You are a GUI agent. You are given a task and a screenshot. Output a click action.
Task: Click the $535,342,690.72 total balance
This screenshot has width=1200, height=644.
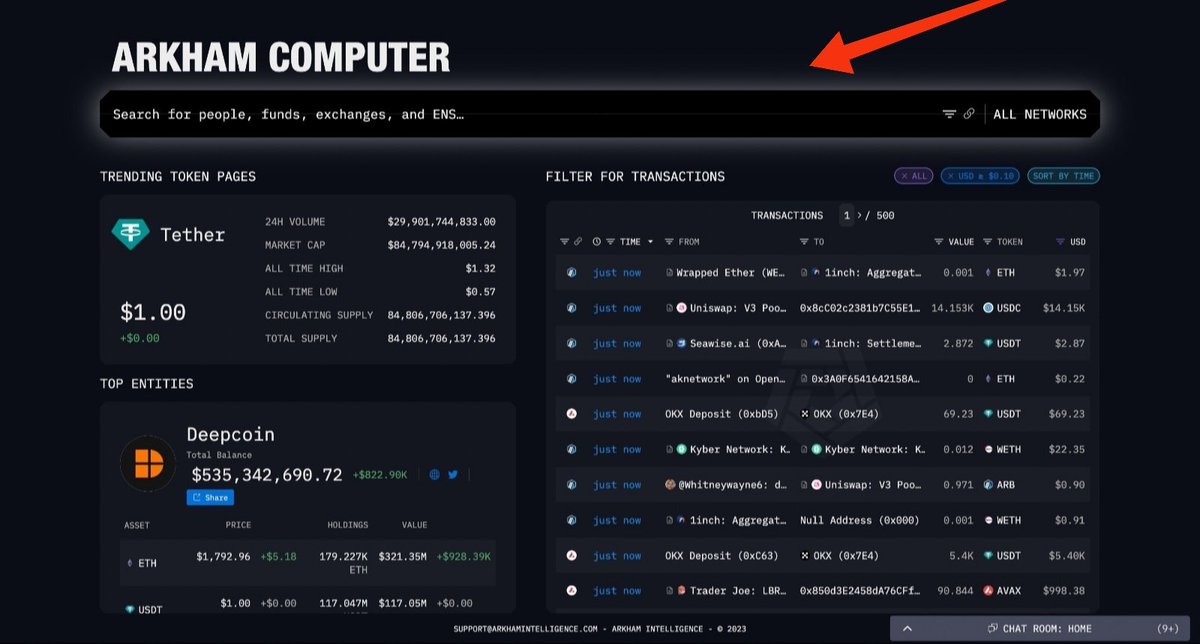click(x=267, y=475)
